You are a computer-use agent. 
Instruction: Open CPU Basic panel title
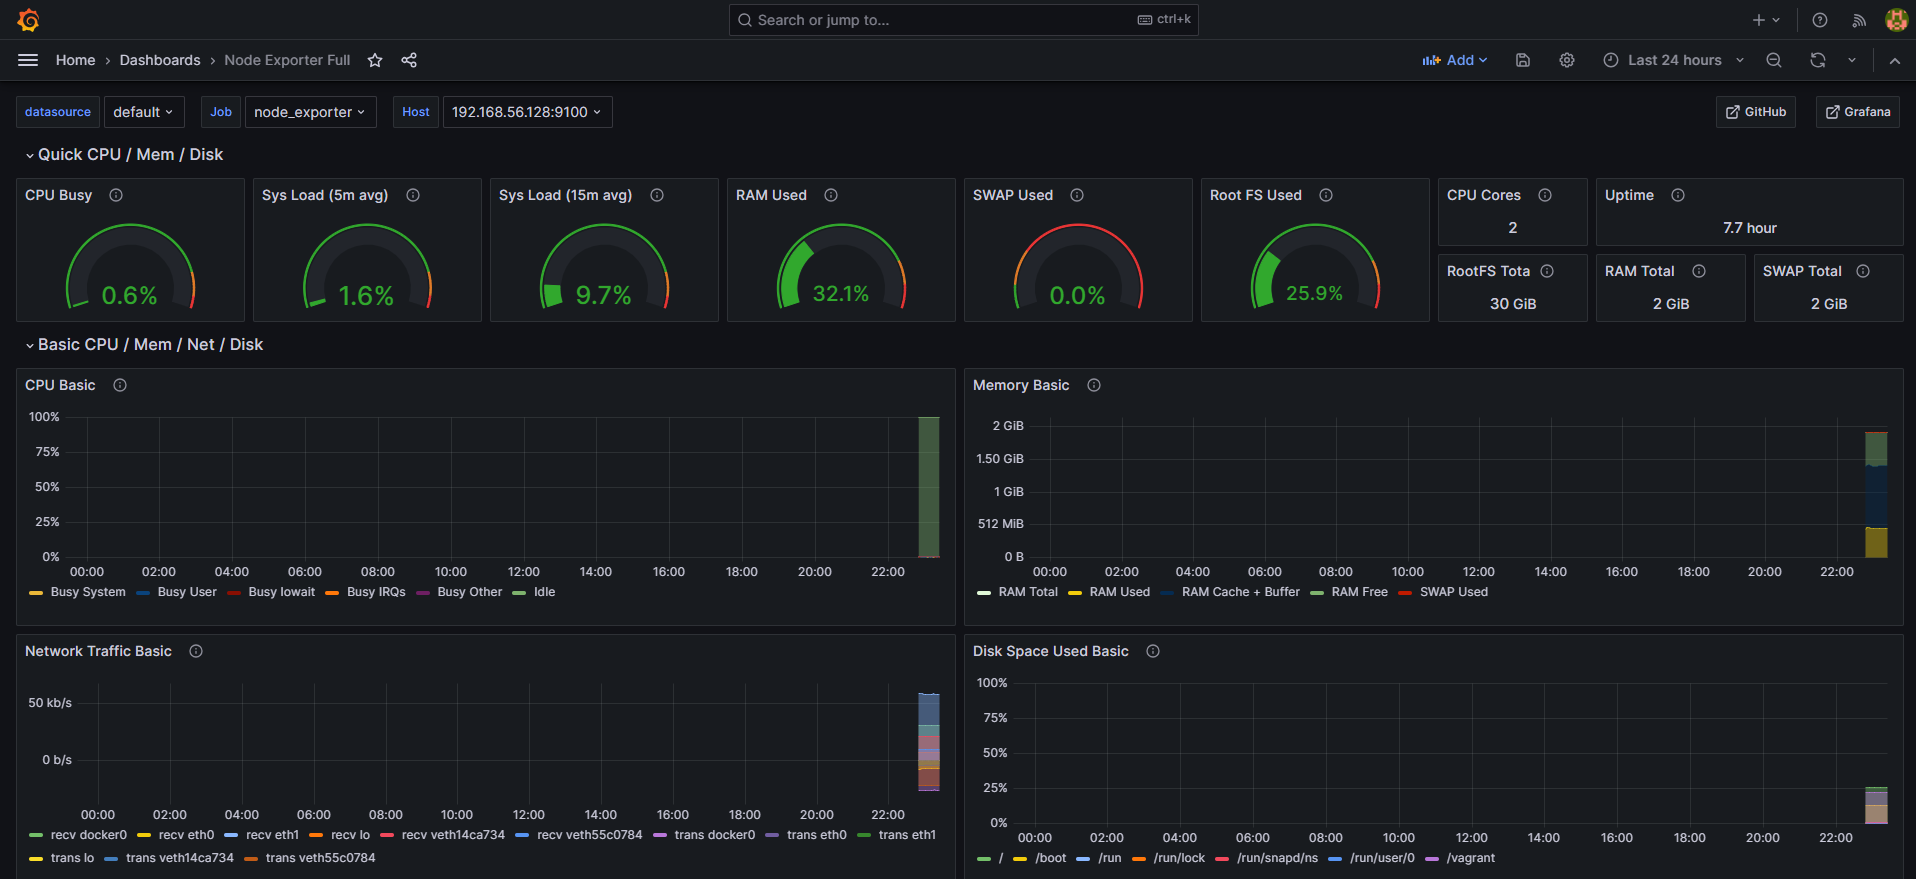60,385
